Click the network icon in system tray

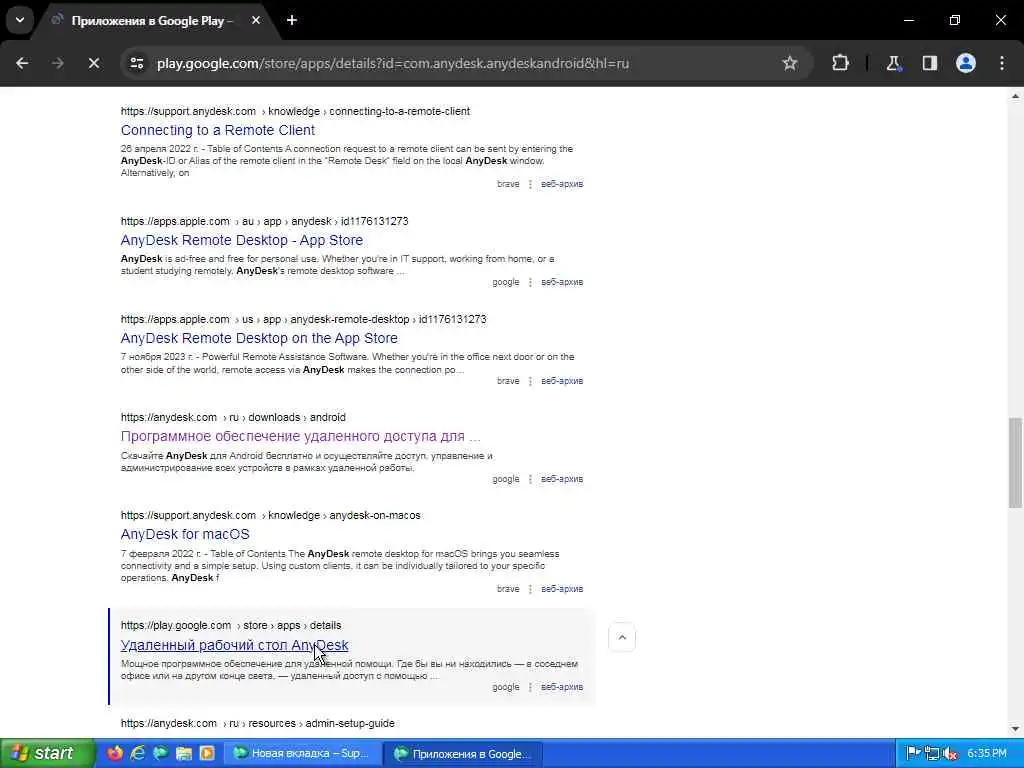click(x=932, y=753)
